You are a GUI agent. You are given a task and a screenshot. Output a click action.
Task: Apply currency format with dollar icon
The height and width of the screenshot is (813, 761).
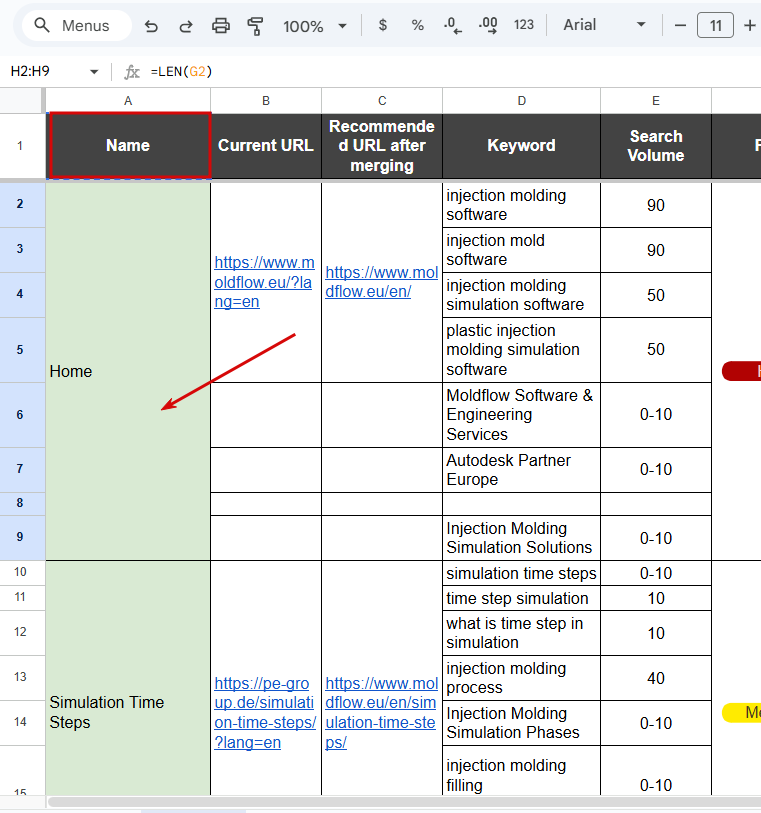click(383, 25)
